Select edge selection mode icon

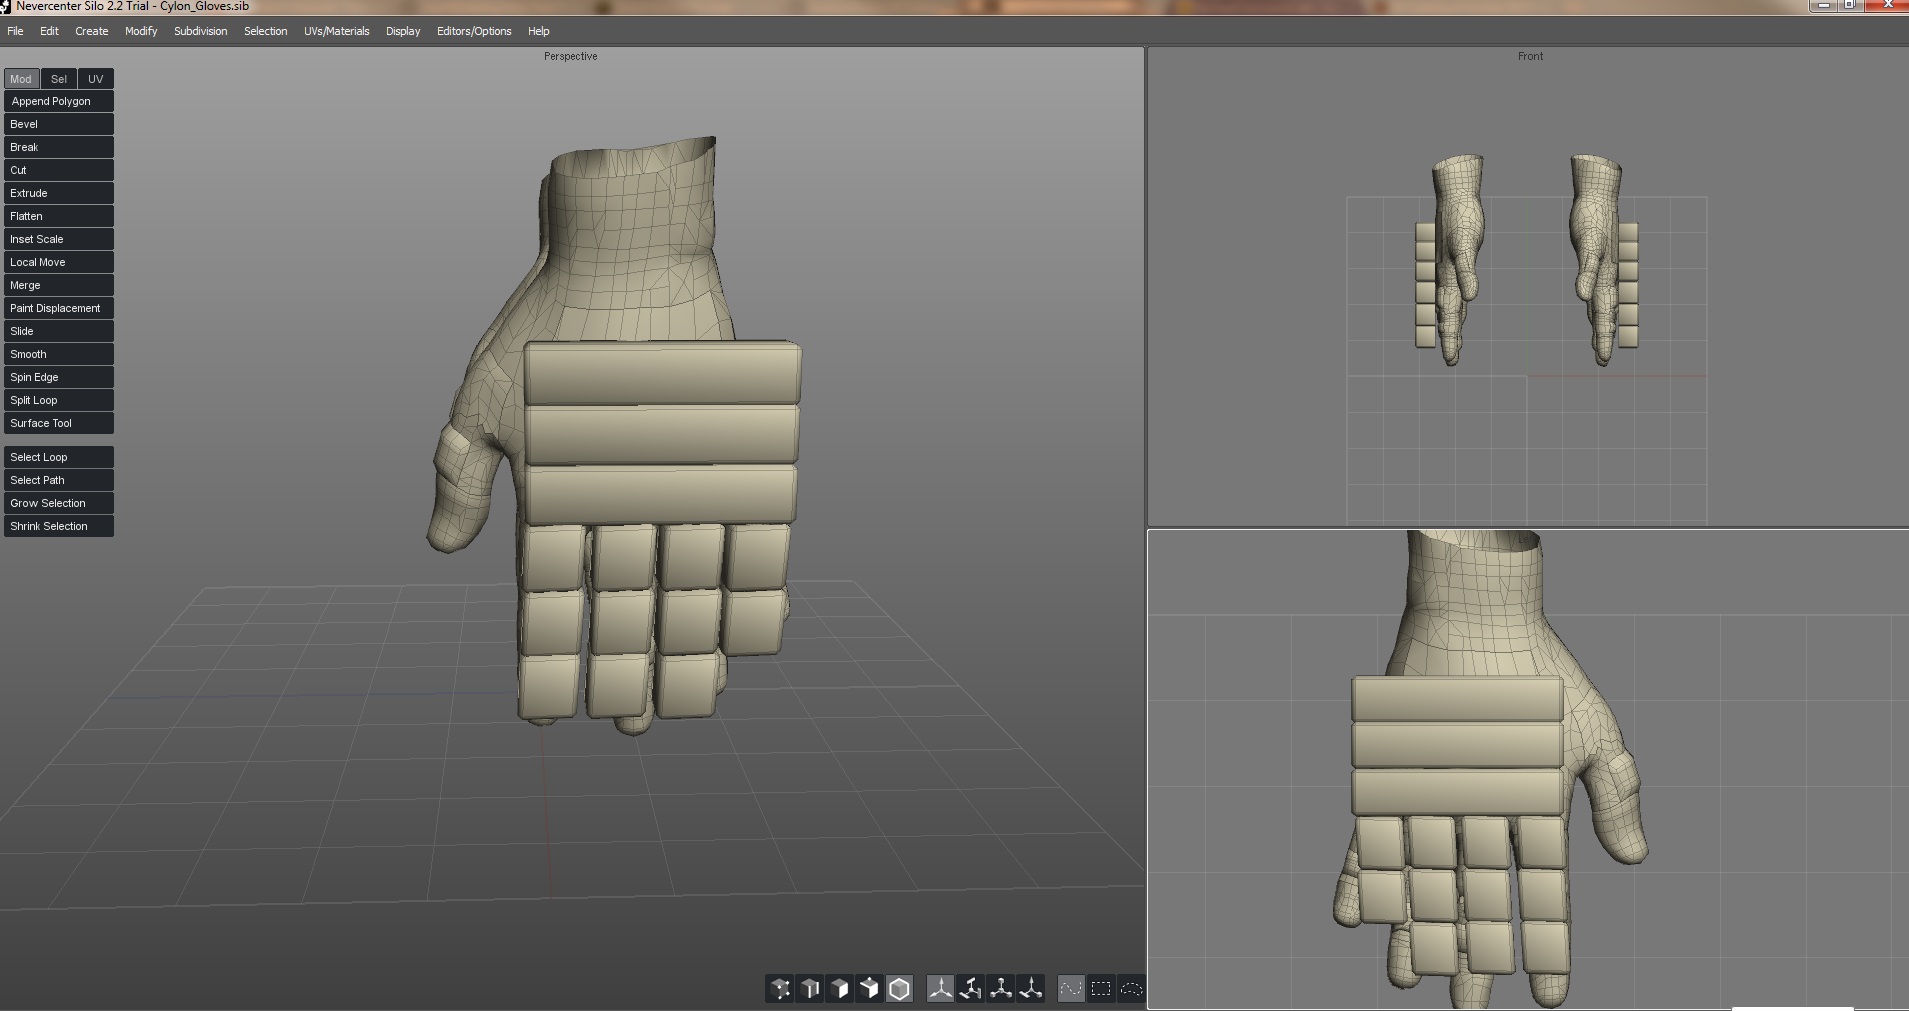[811, 989]
